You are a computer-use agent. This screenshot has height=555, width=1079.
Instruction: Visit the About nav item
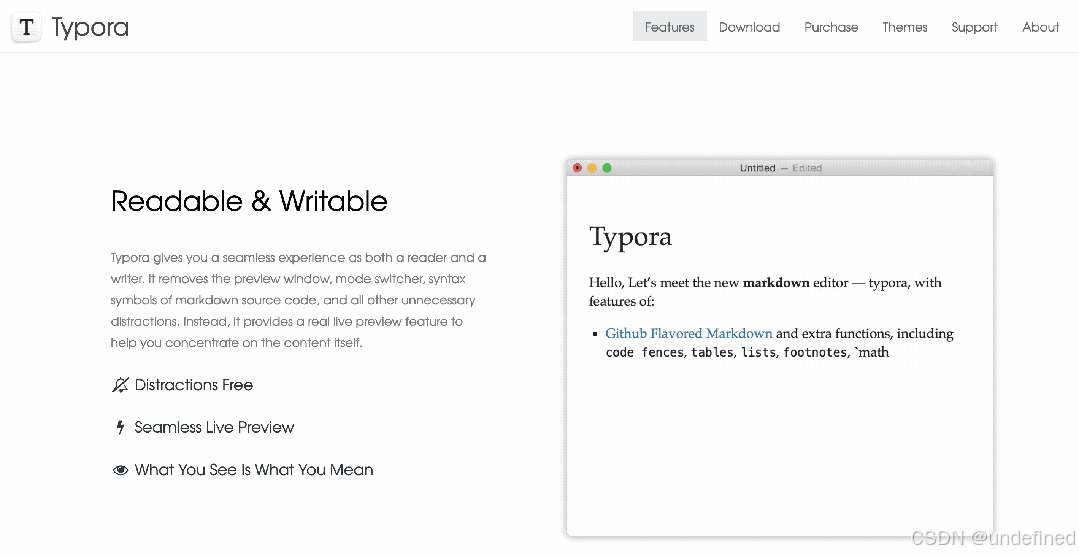(1040, 27)
